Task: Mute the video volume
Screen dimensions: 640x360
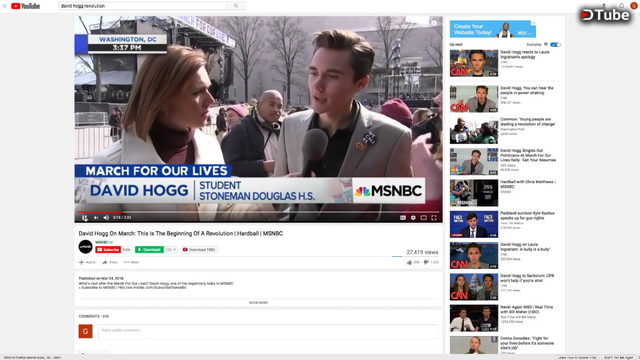Action: click(106, 218)
